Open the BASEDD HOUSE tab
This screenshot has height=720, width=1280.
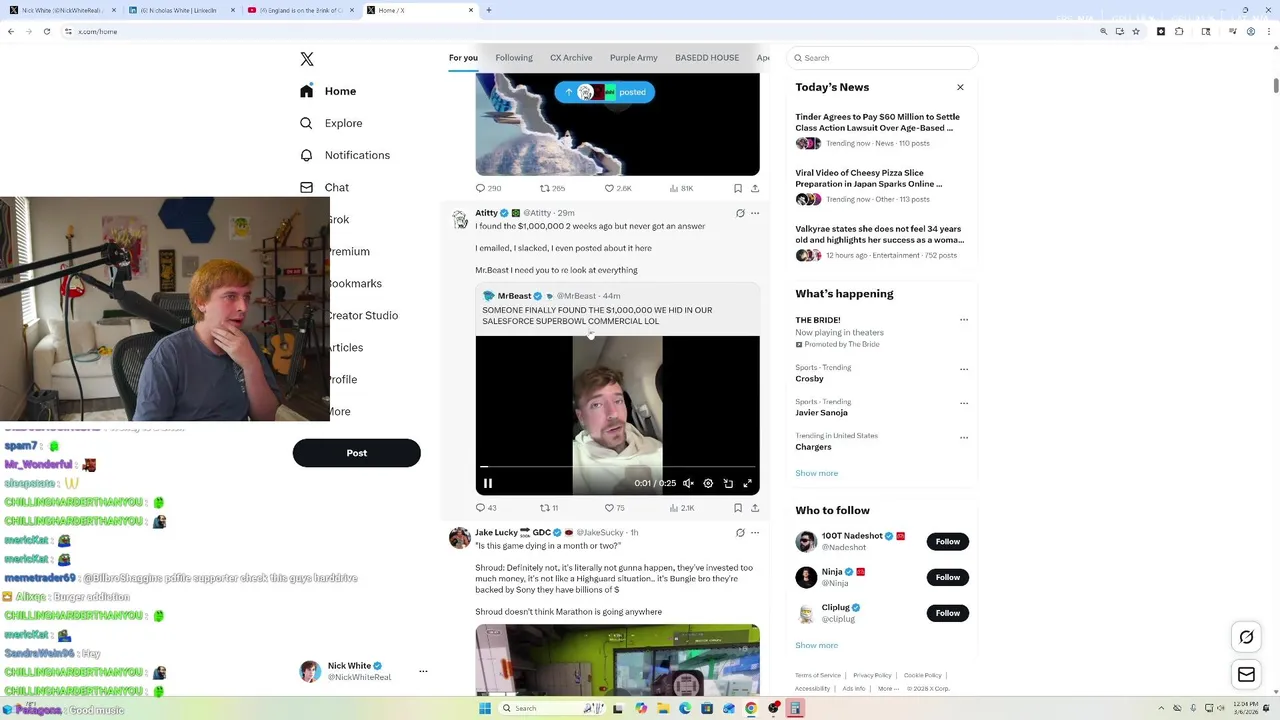pos(707,58)
